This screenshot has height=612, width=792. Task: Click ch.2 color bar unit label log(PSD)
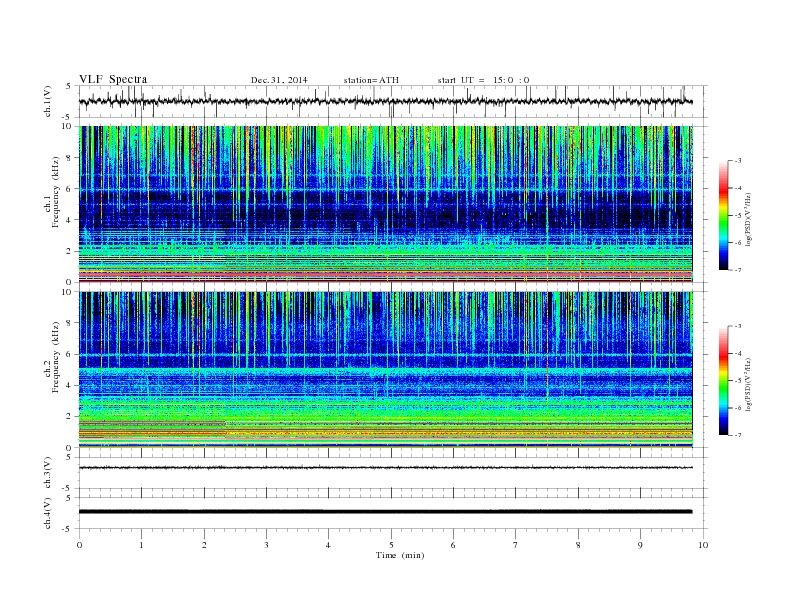point(749,384)
